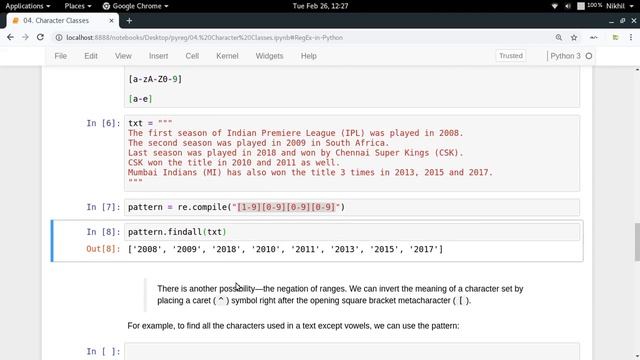The width and height of the screenshot is (640, 360).
Task: Click the In [8] prompt label
Action: click(x=103, y=232)
